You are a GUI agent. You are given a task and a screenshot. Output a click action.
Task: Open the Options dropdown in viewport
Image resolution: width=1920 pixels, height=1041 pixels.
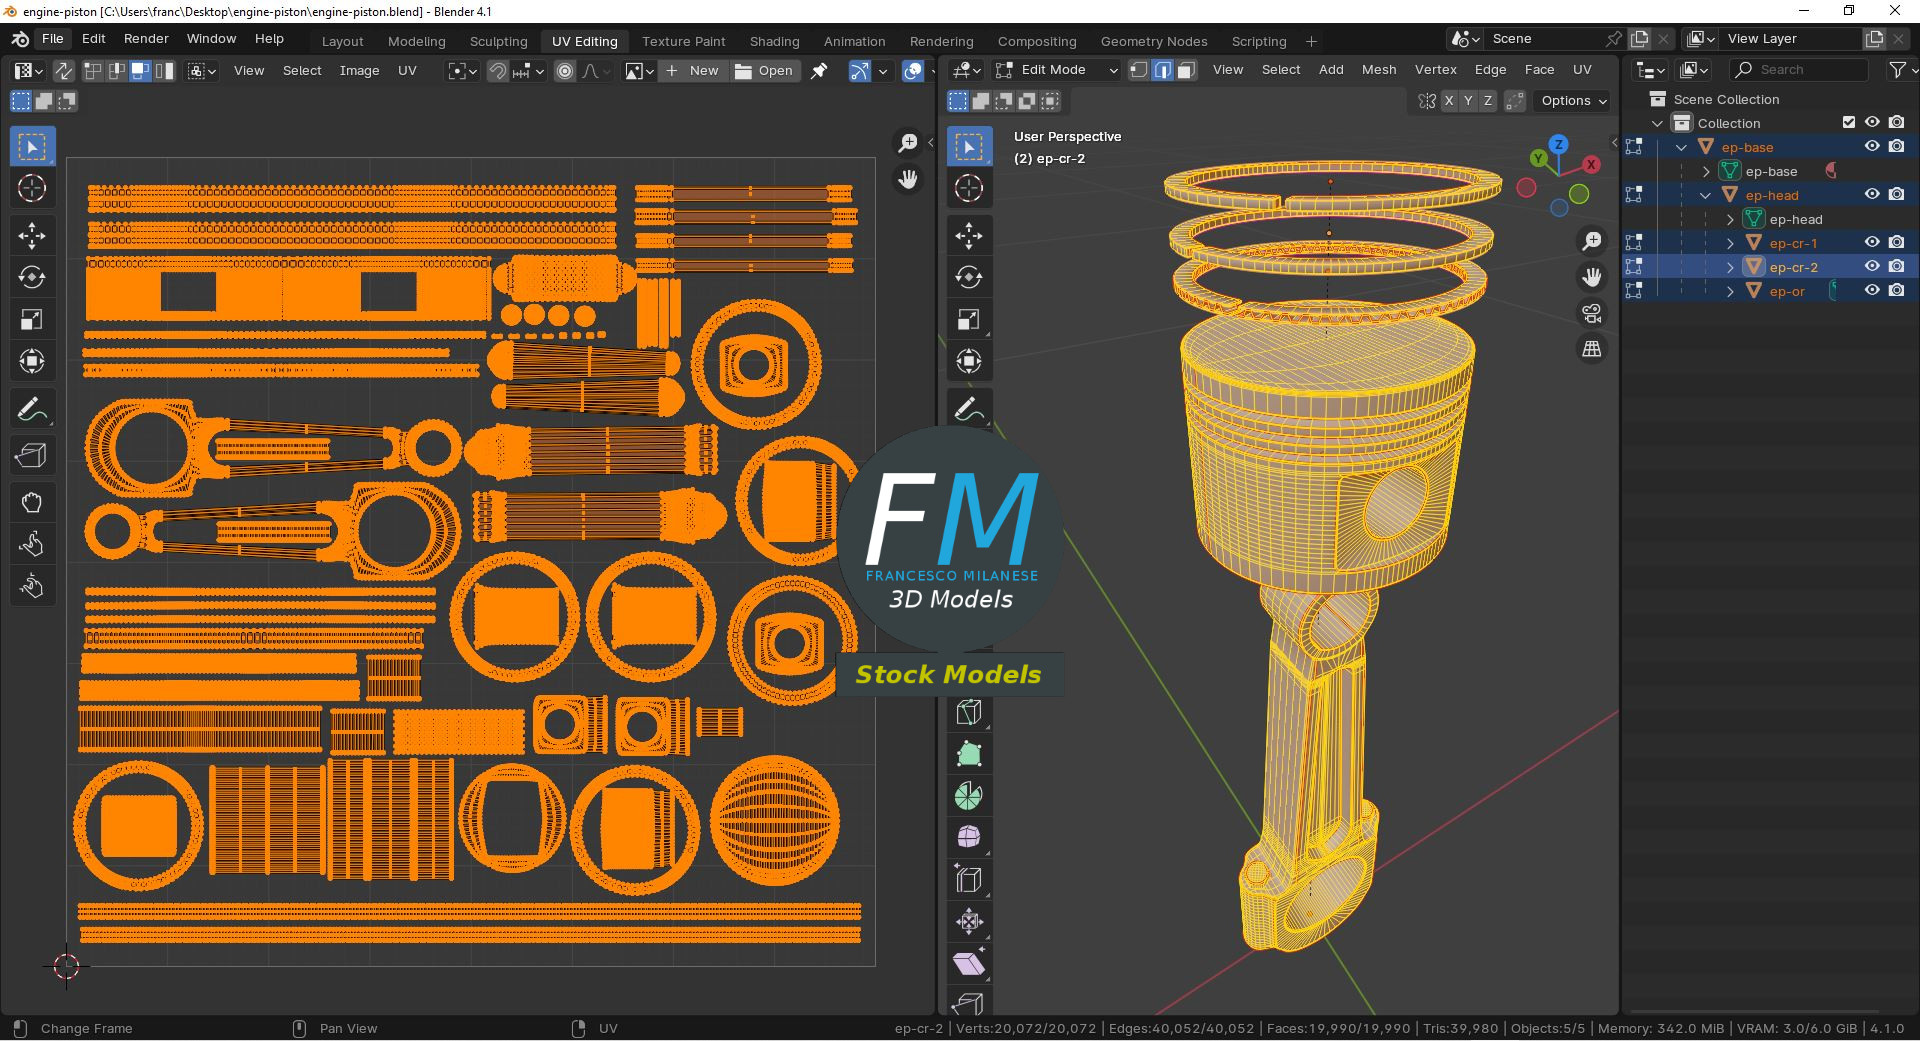pos(1574,101)
